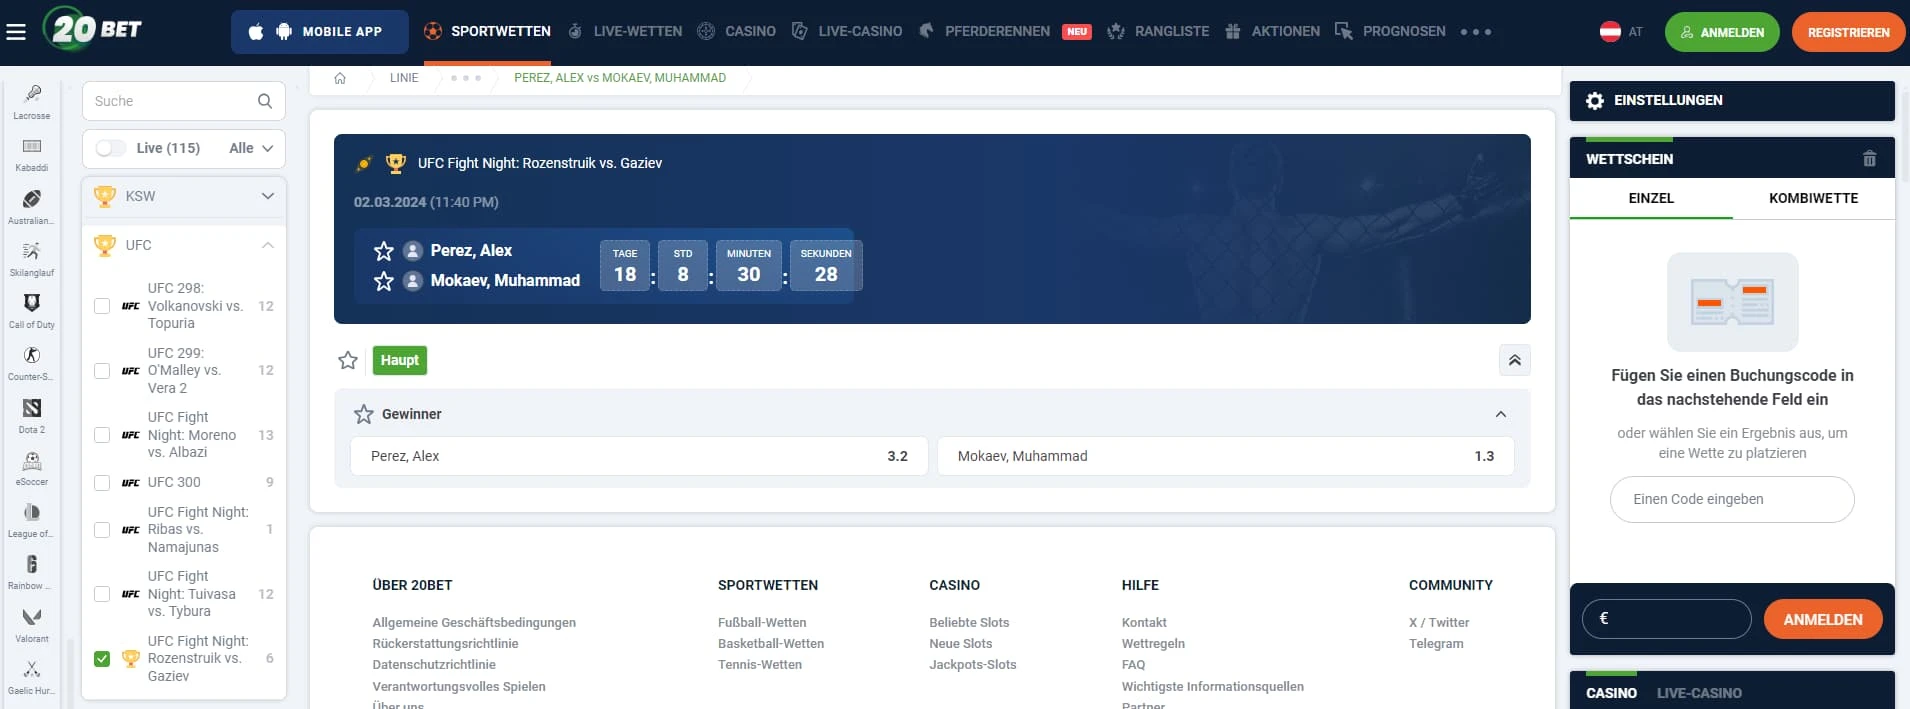
Task: Click the Mobile App button
Action: click(320, 32)
